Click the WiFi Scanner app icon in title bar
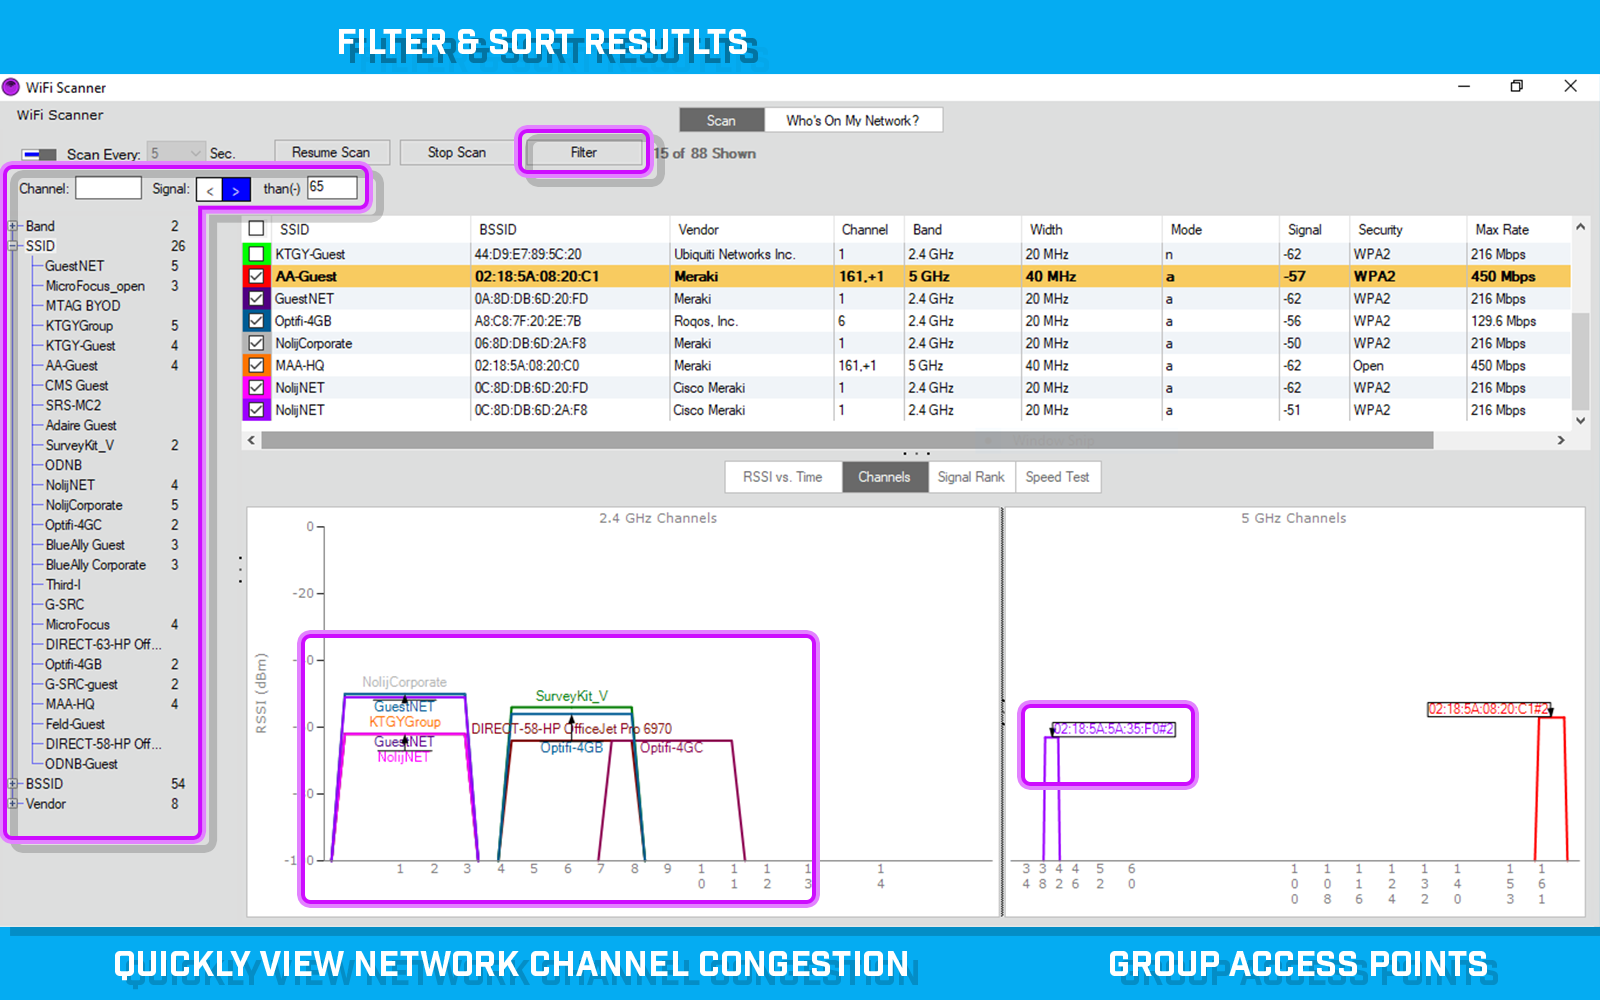Screen dimensions: 1600x1000 (11, 87)
